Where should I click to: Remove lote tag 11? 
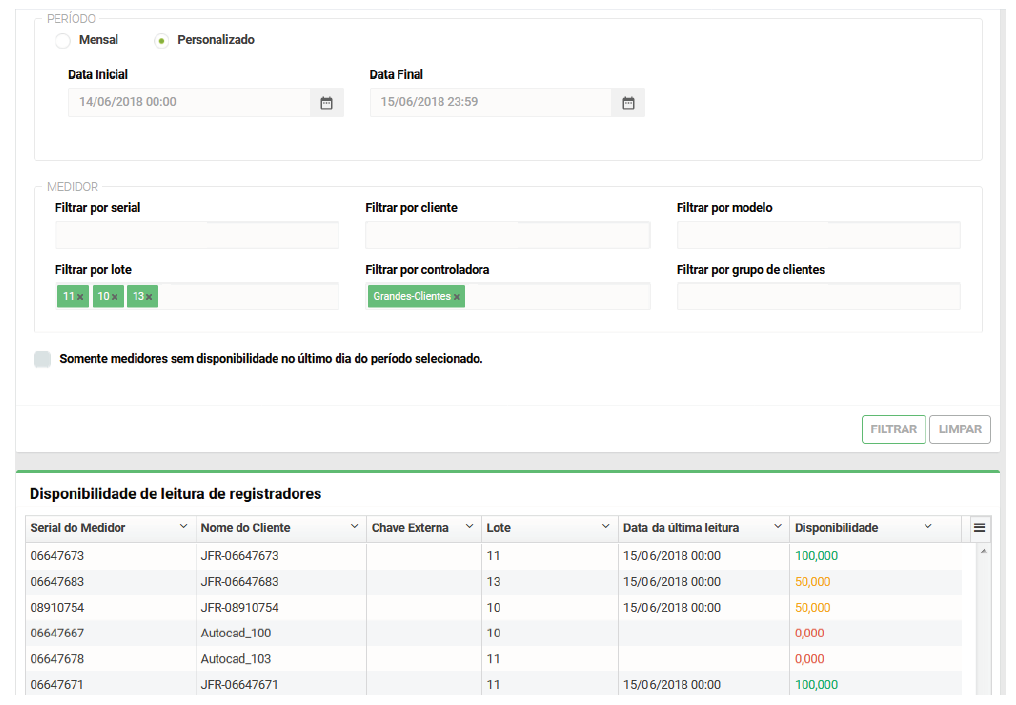pyautogui.click(x=81, y=297)
